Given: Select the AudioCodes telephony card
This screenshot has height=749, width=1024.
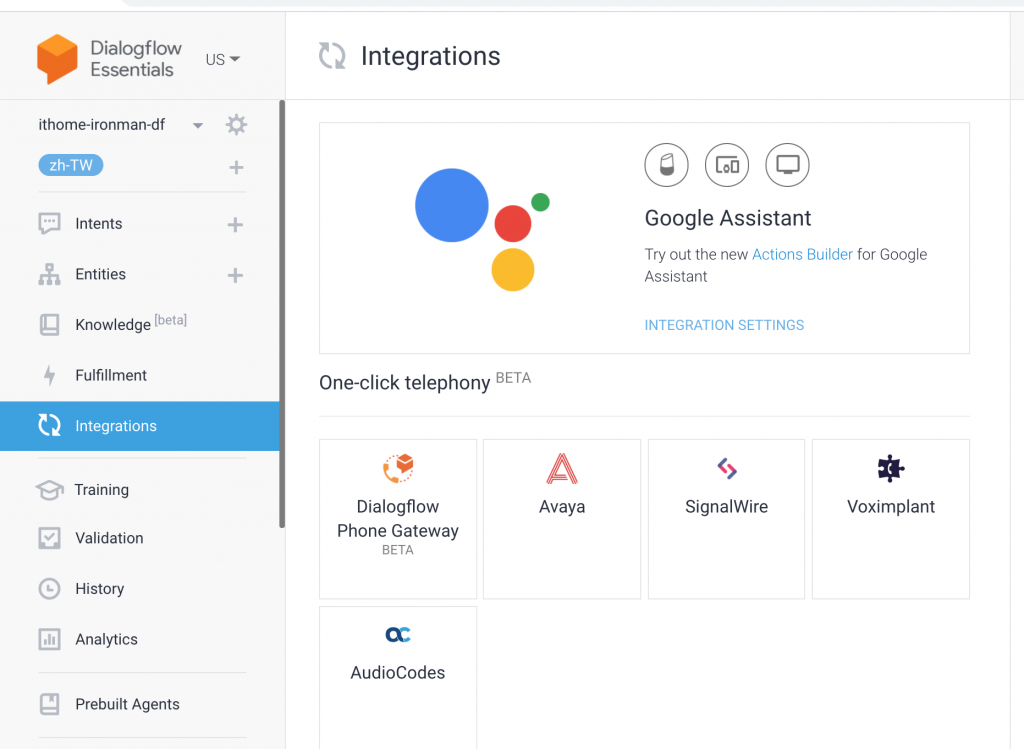Looking at the screenshot, I should click(x=398, y=678).
